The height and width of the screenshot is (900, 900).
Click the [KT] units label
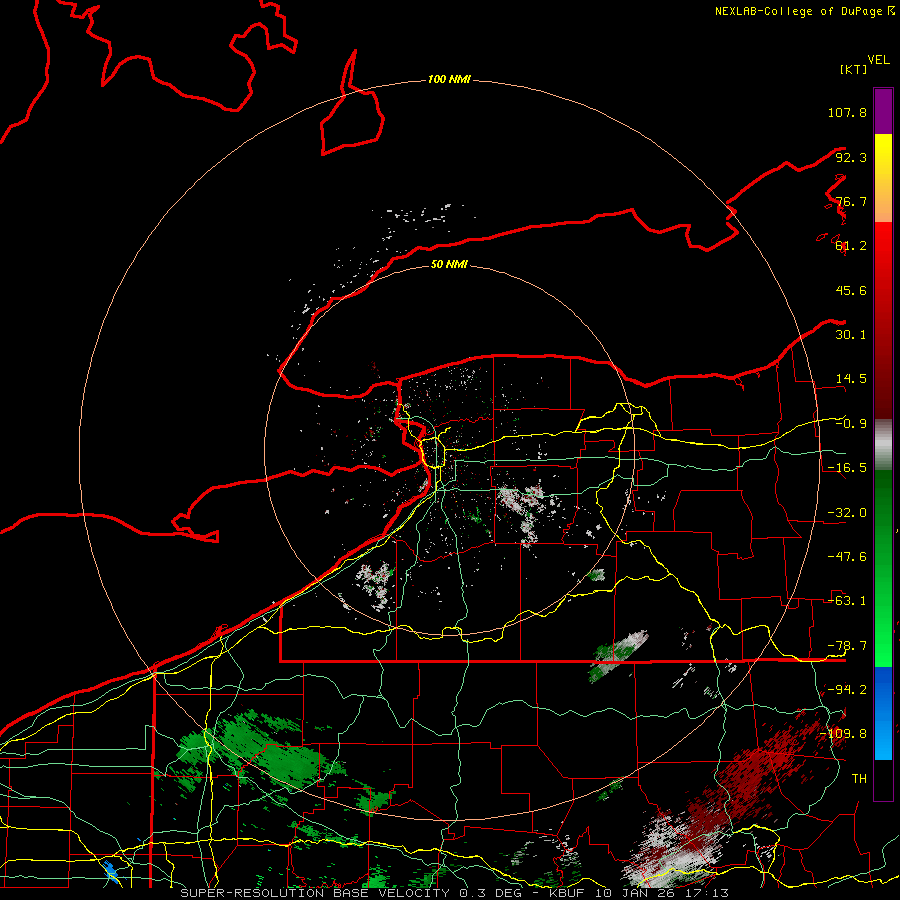[x=854, y=69]
